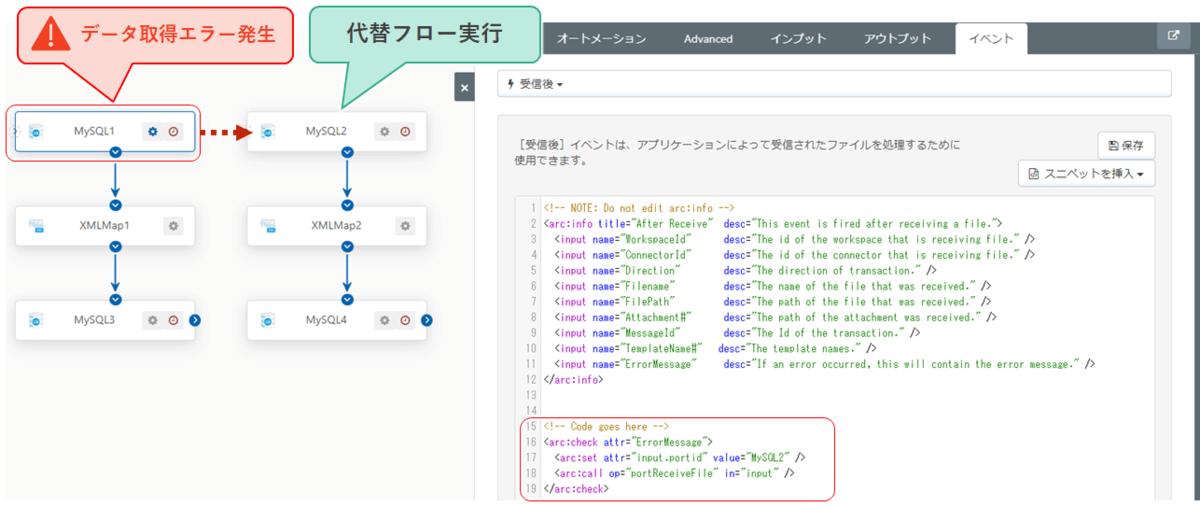Click MySQL4 blue output arrow

[x=427, y=320]
